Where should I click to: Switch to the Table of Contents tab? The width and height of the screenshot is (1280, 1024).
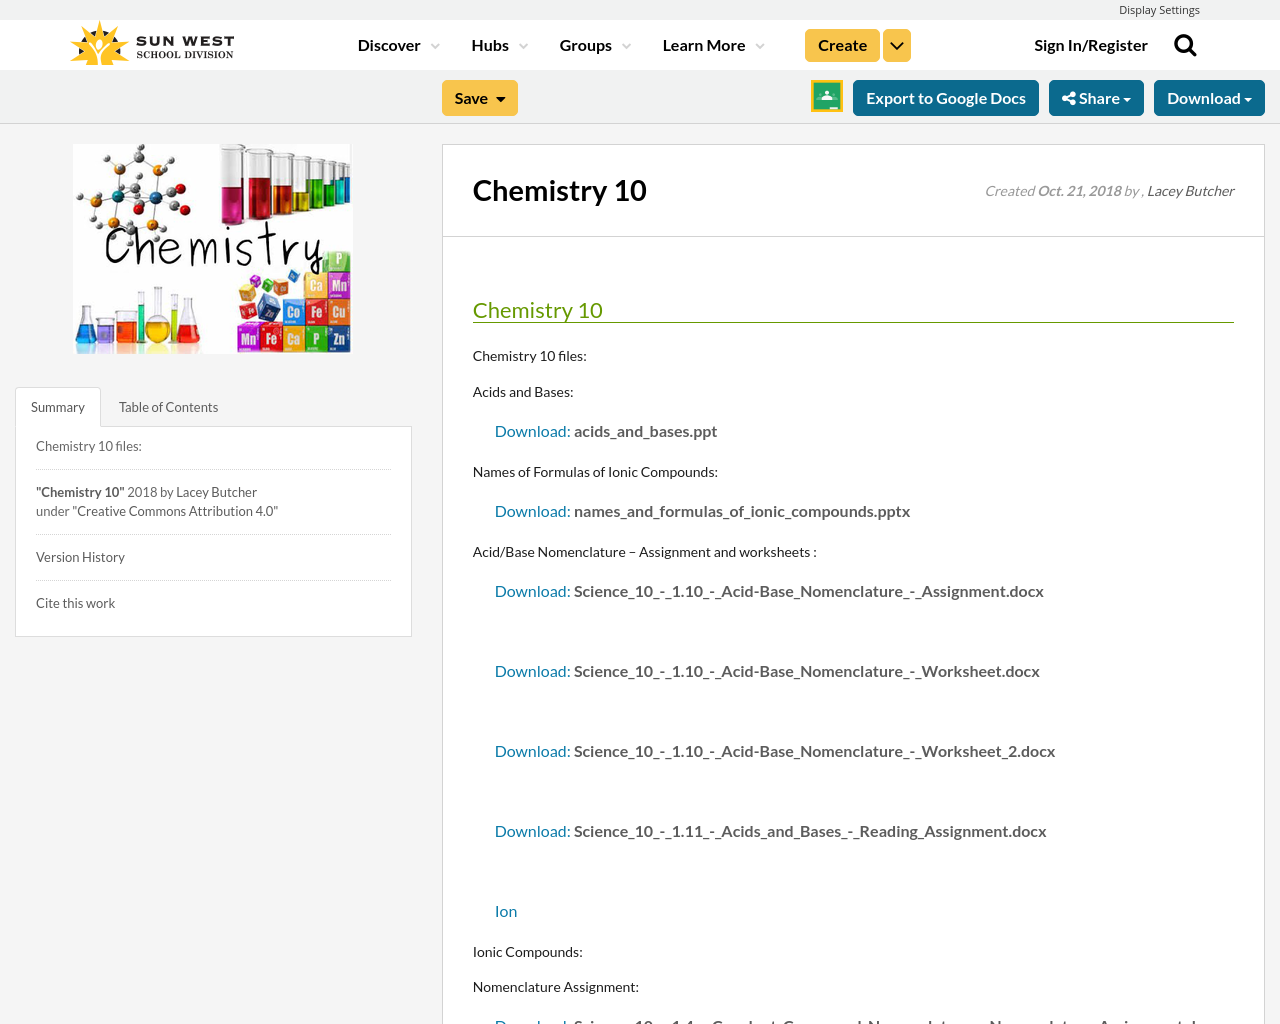pos(168,407)
